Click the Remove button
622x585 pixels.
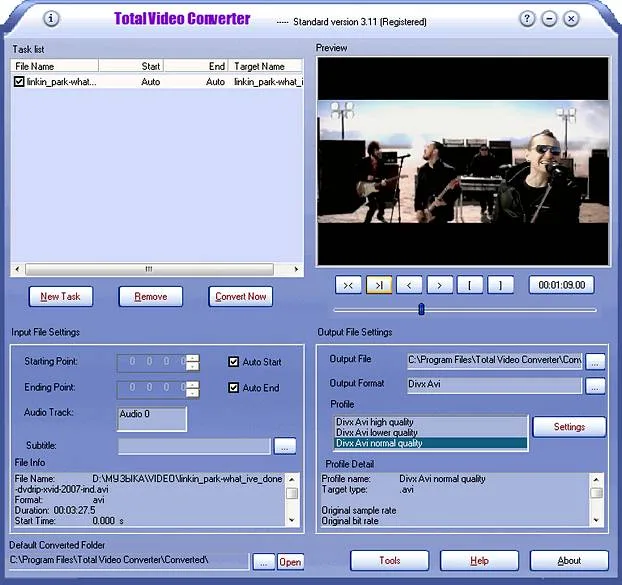[x=151, y=297]
